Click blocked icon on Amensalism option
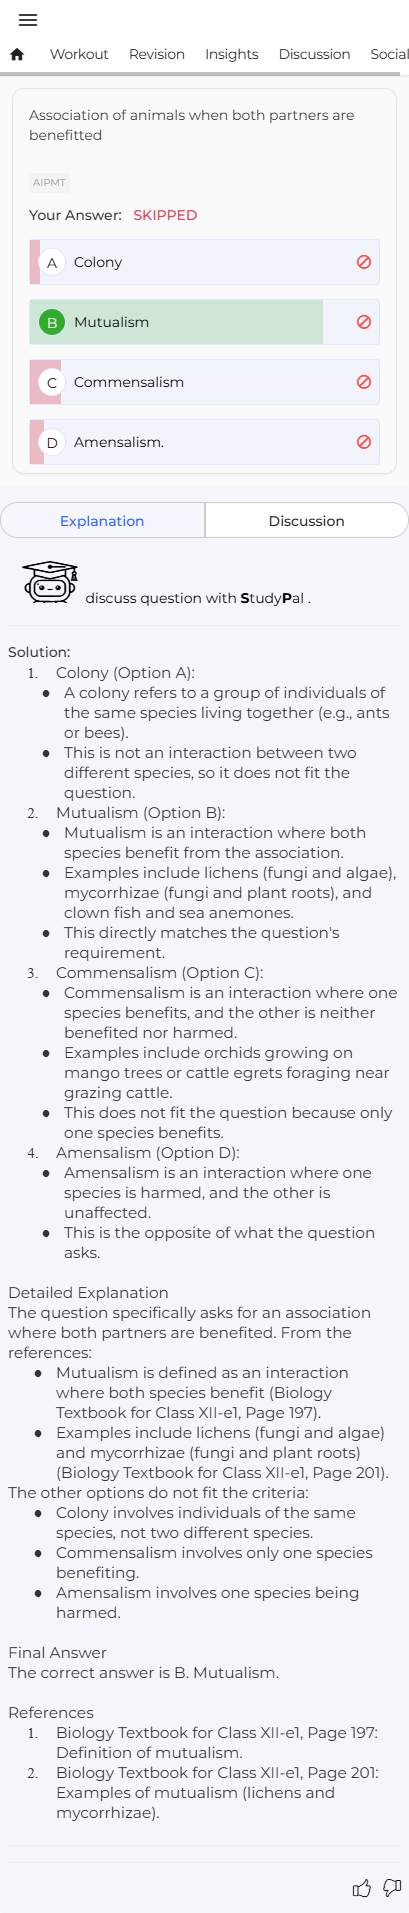 [364, 442]
